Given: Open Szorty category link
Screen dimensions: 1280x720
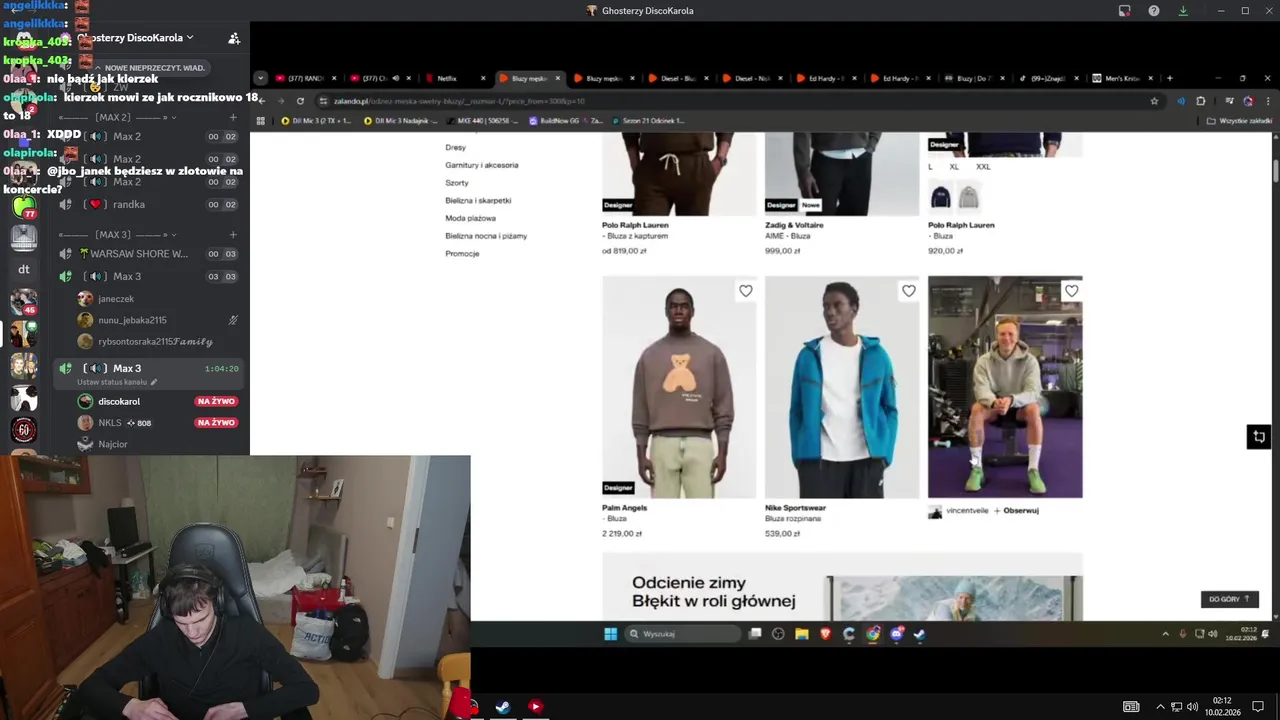Looking at the screenshot, I should [x=457, y=183].
